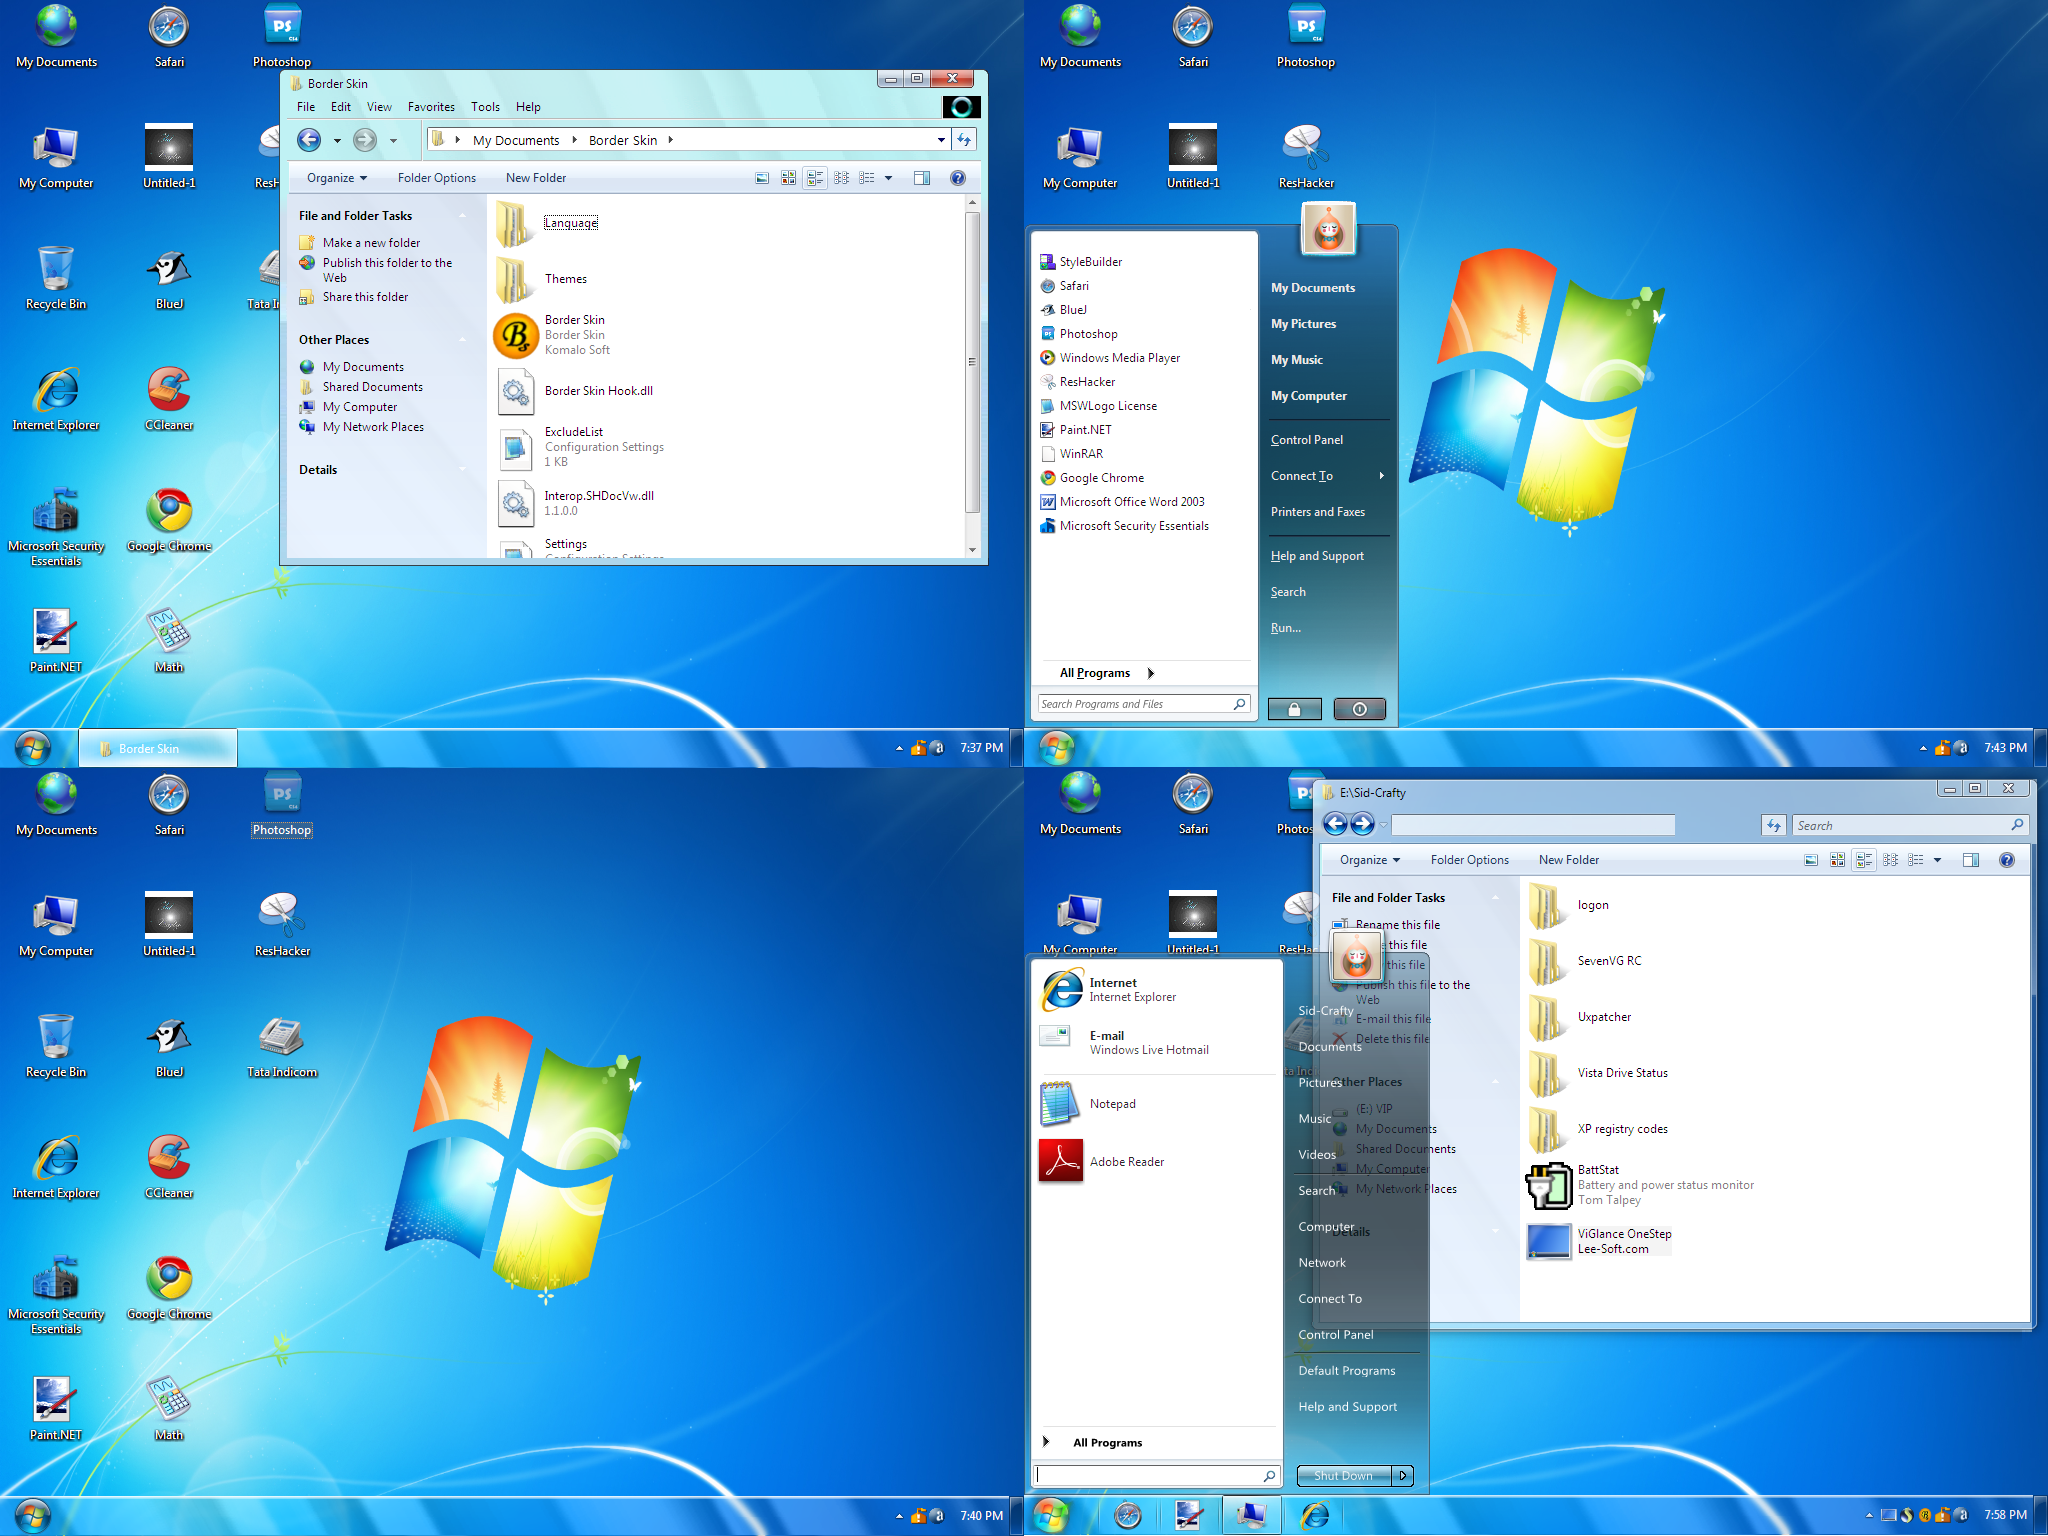The width and height of the screenshot is (2048, 1536).
Task: Click New Folder in Sid-Crafty toolbar
Action: point(1569,860)
